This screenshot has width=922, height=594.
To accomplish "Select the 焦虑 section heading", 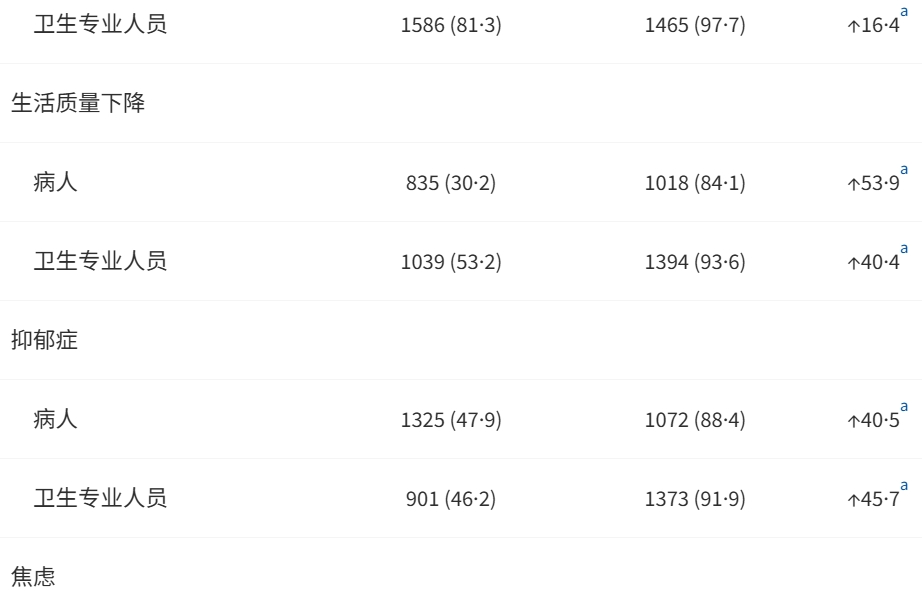I will (33, 577).
